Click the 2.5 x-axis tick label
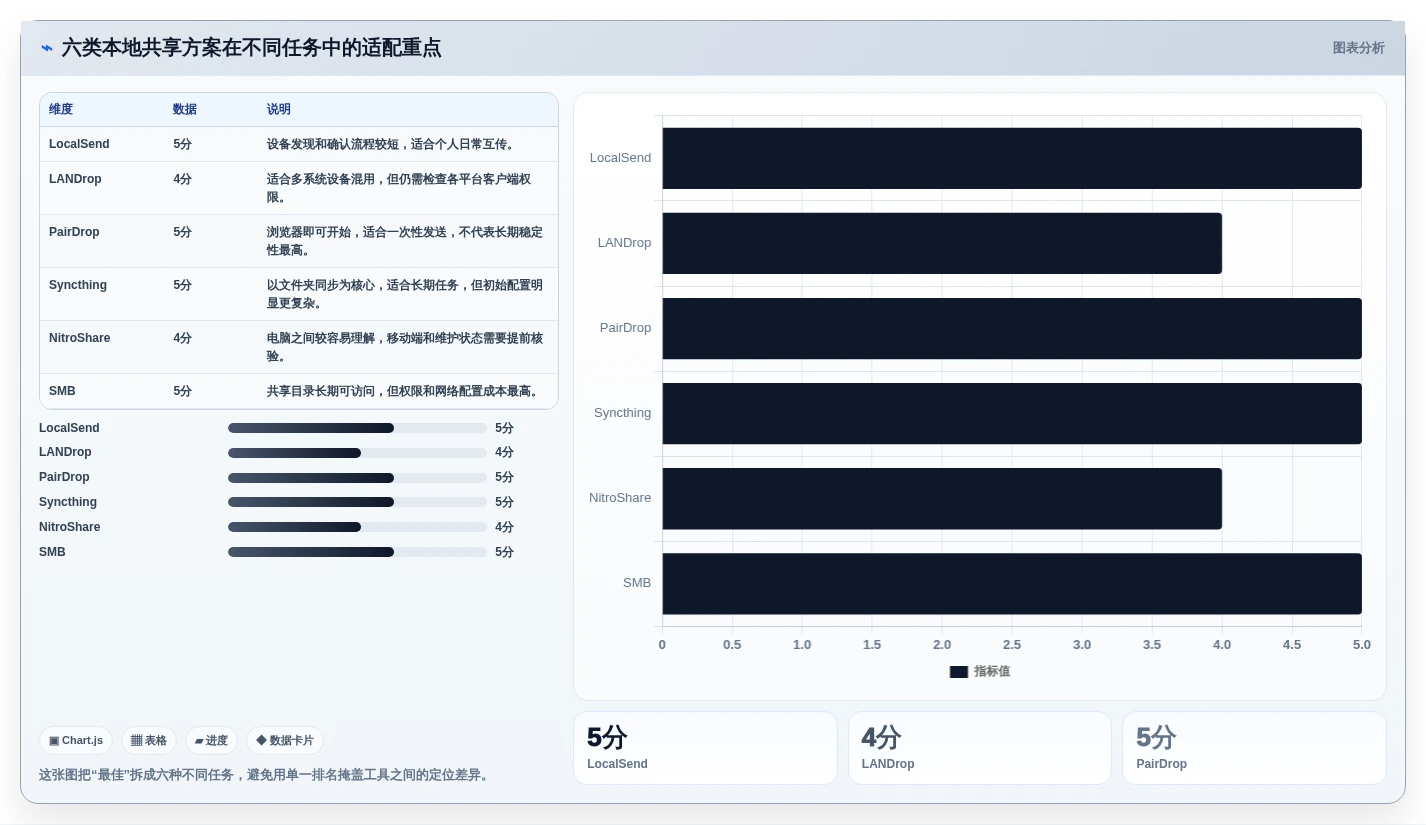The width and height of the screenshot is (1426, 825). pos(1012,645)
